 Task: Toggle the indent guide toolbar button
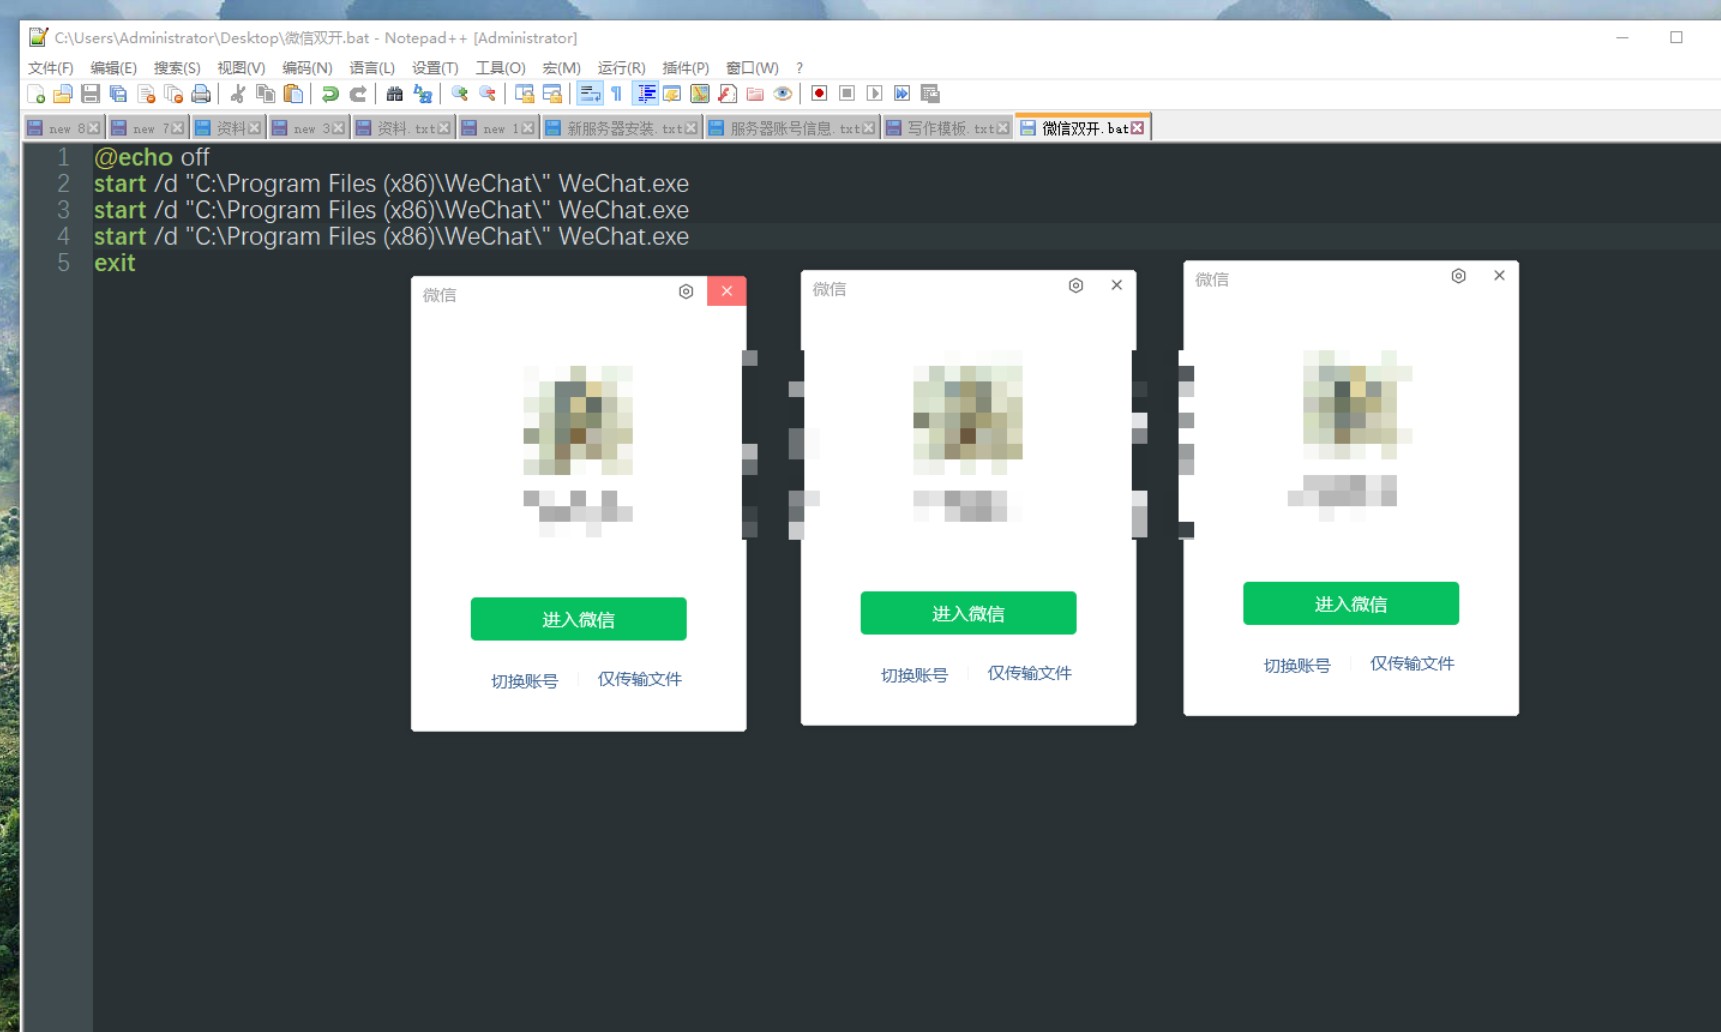point(646,94)
